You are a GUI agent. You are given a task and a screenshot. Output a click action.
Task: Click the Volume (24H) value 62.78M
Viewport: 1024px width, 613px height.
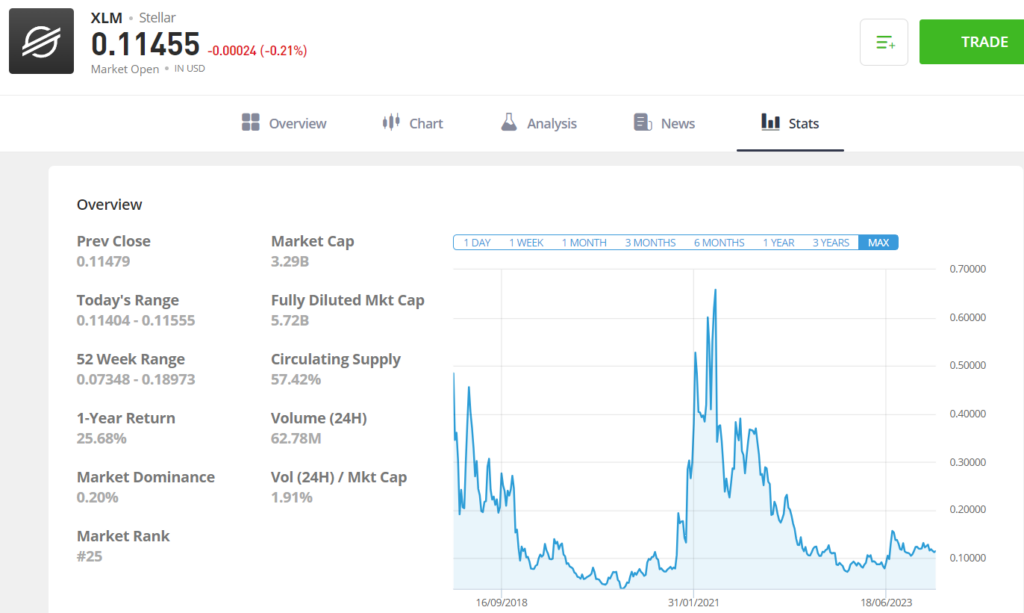pos(296,438)
